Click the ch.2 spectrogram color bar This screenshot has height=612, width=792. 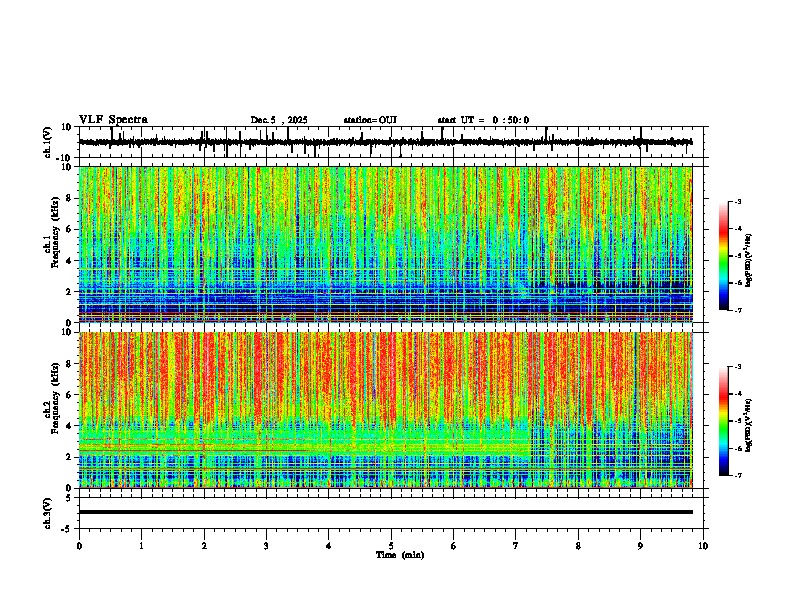[x=723, y=421]
